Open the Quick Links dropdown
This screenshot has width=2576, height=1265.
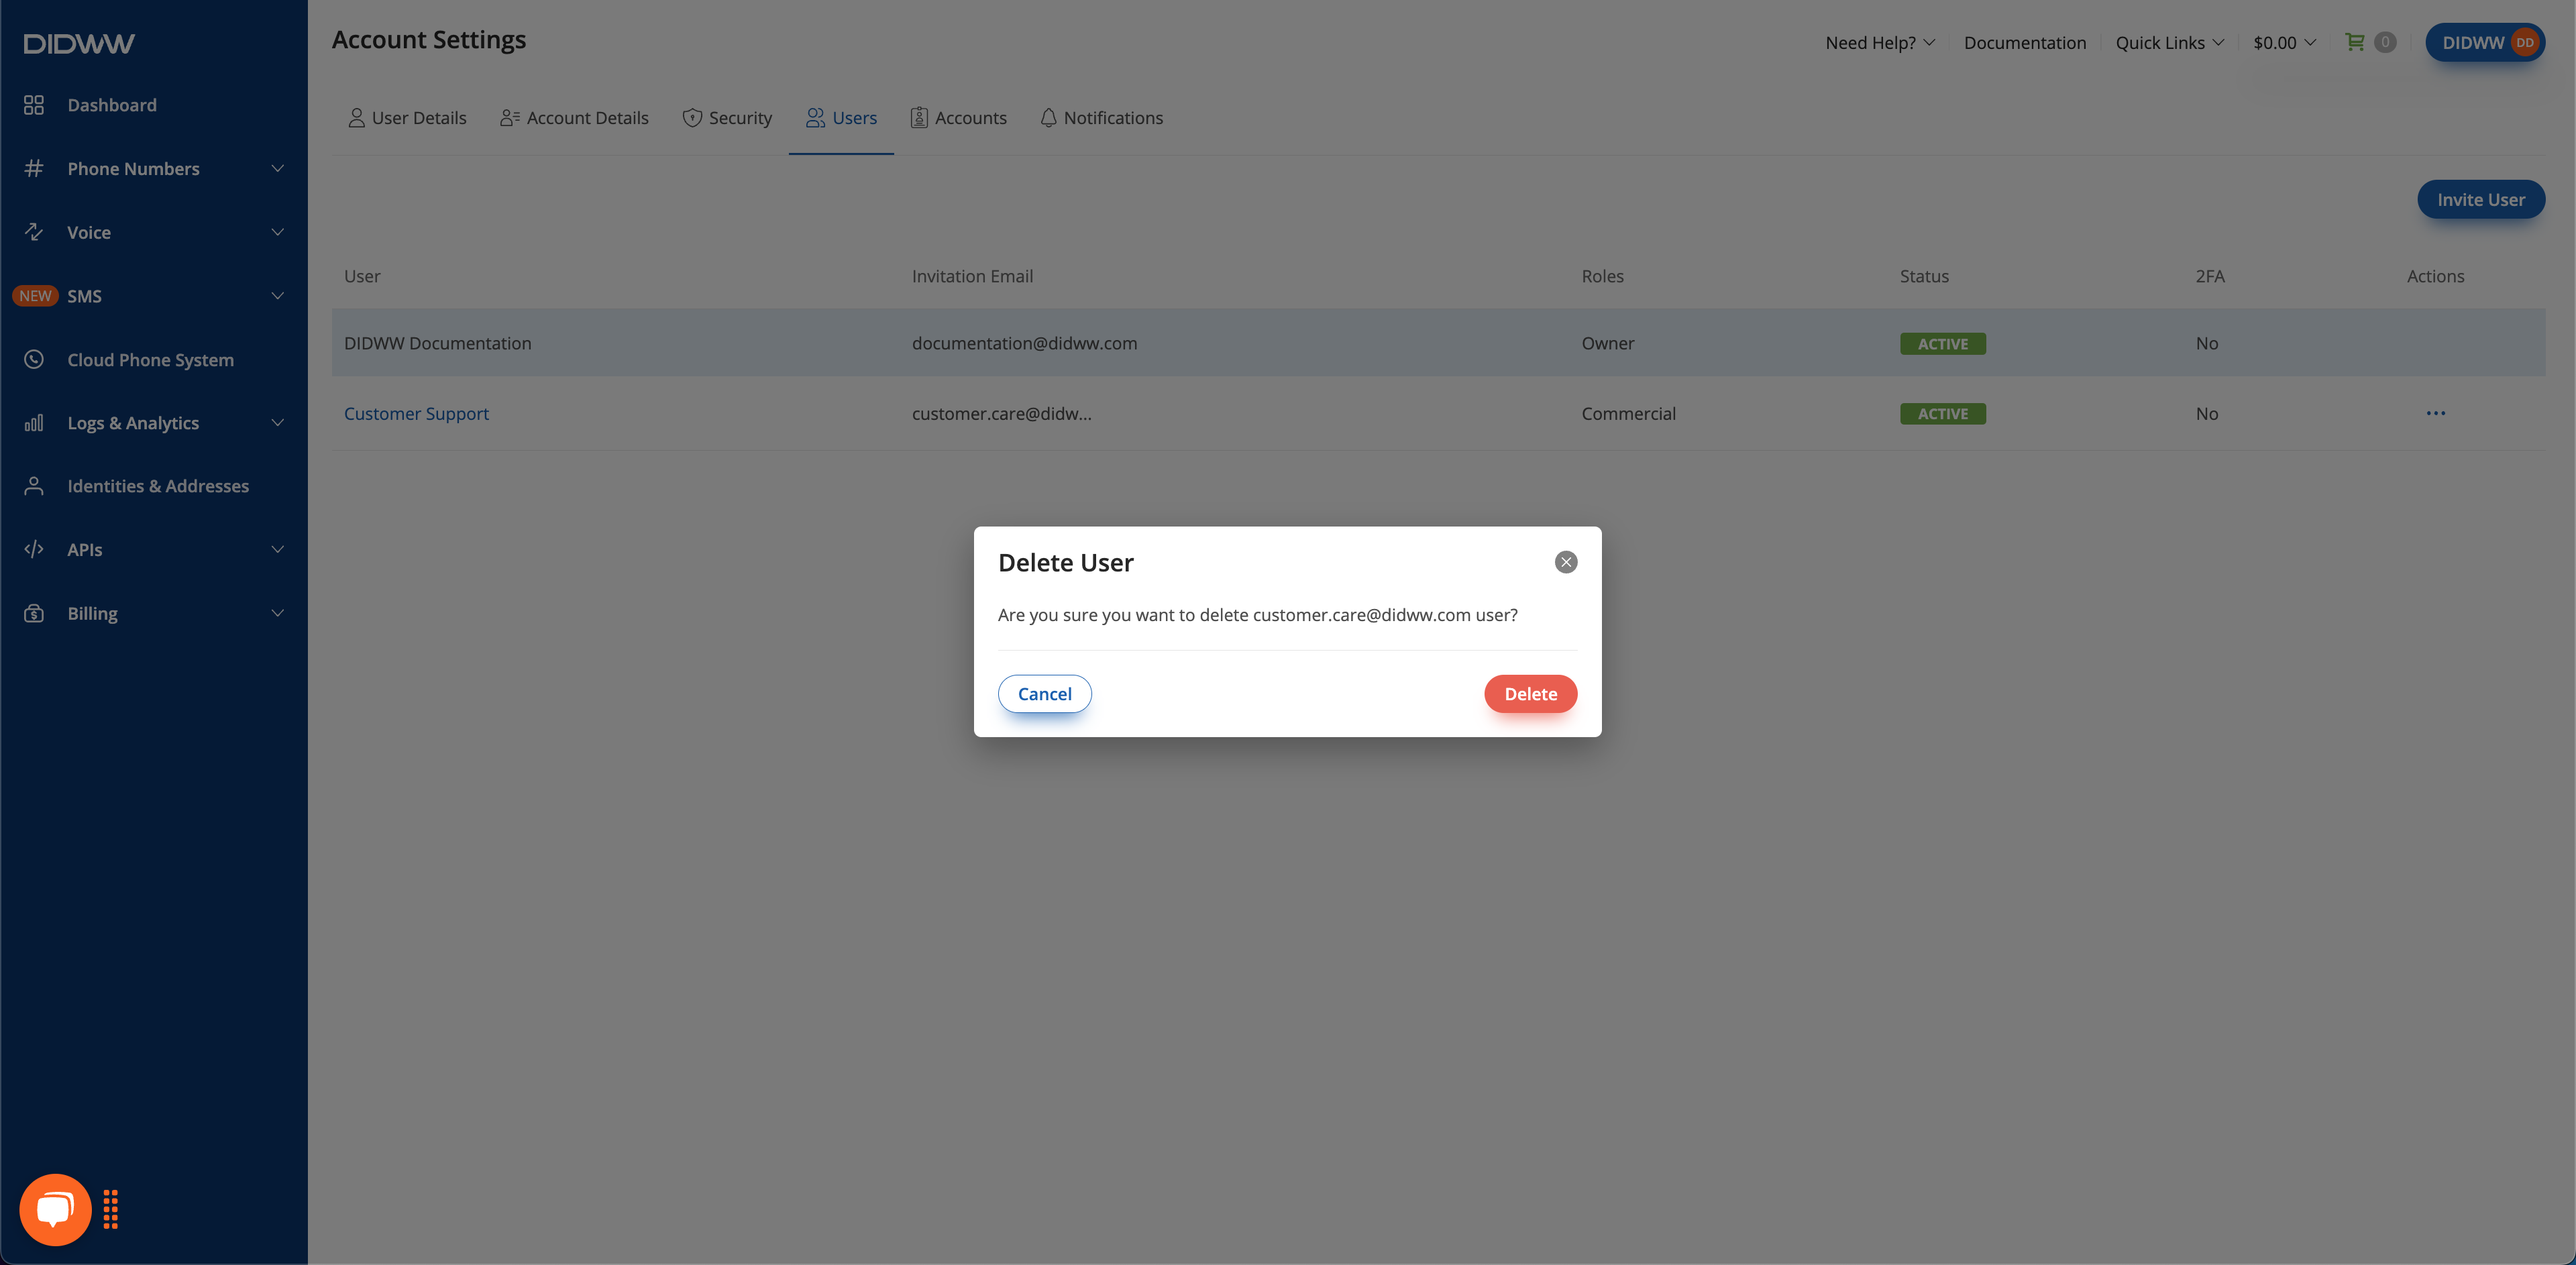2169,43
